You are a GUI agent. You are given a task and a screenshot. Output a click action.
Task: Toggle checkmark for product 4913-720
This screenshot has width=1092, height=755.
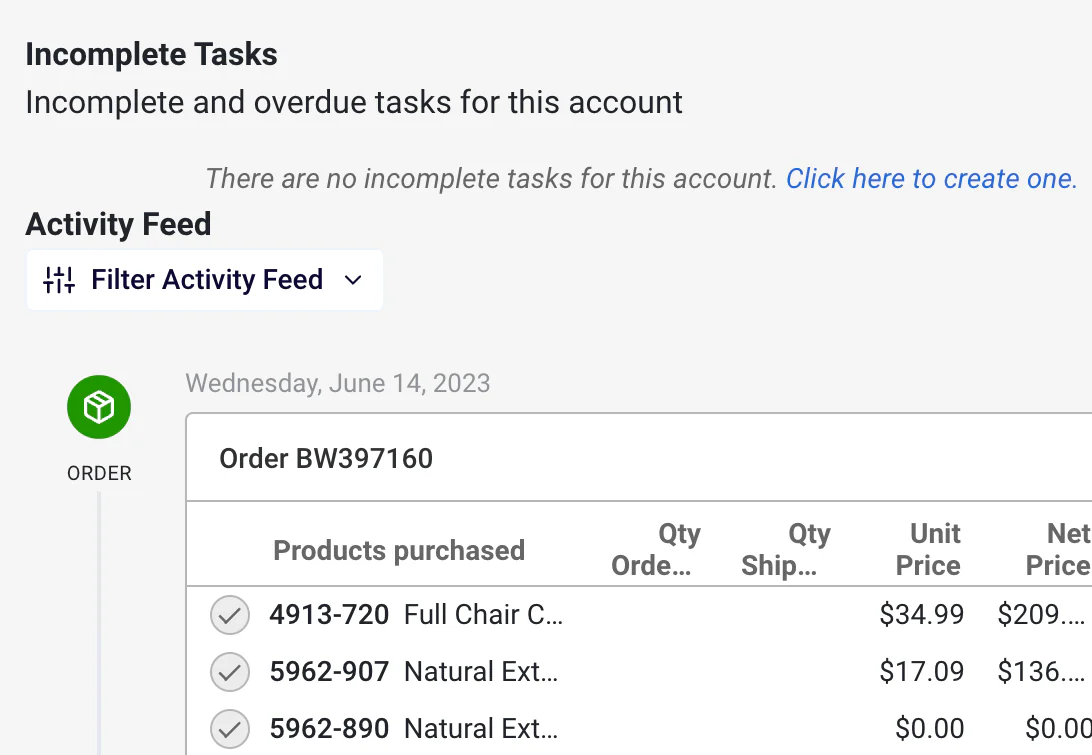230,615
